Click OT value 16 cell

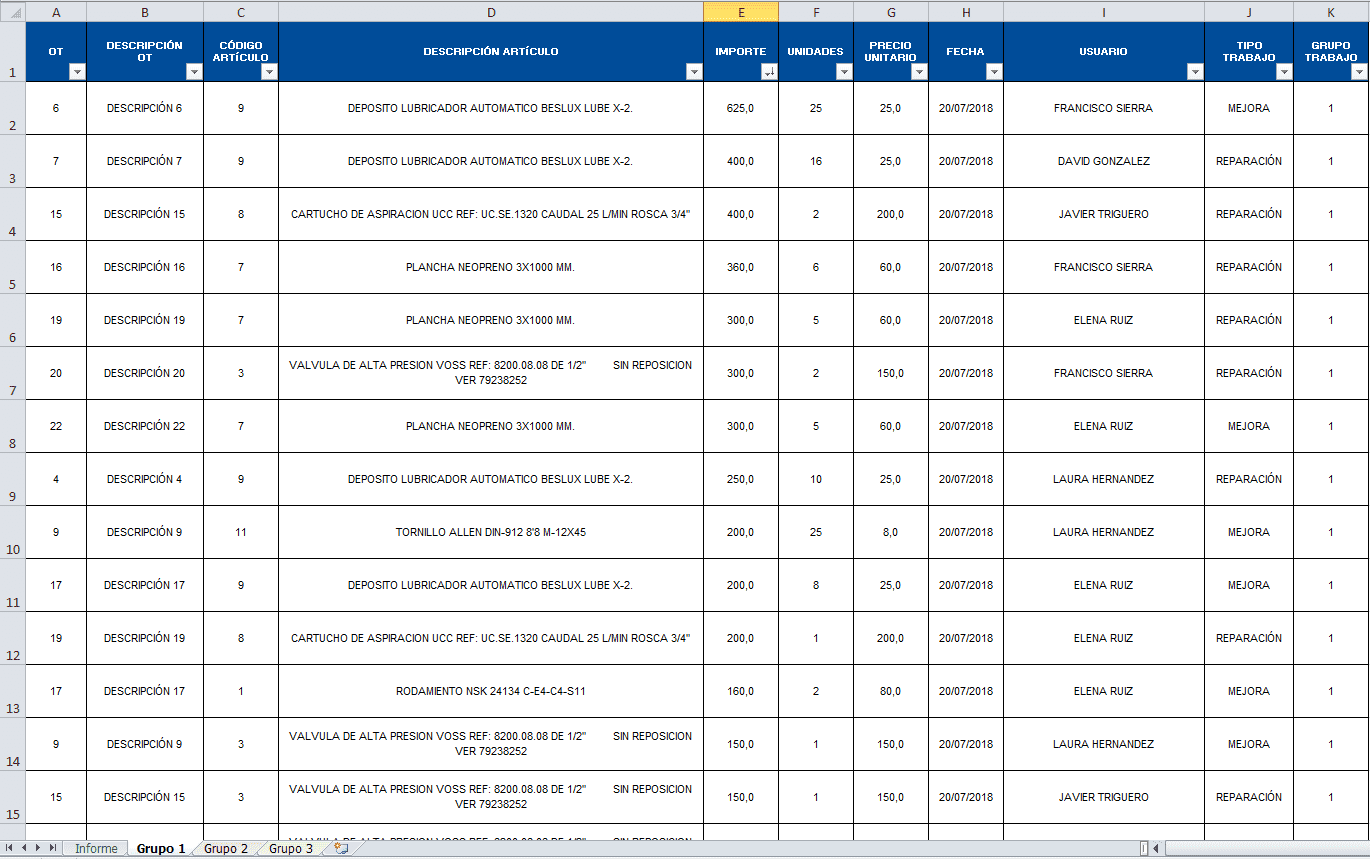(55, 267)
